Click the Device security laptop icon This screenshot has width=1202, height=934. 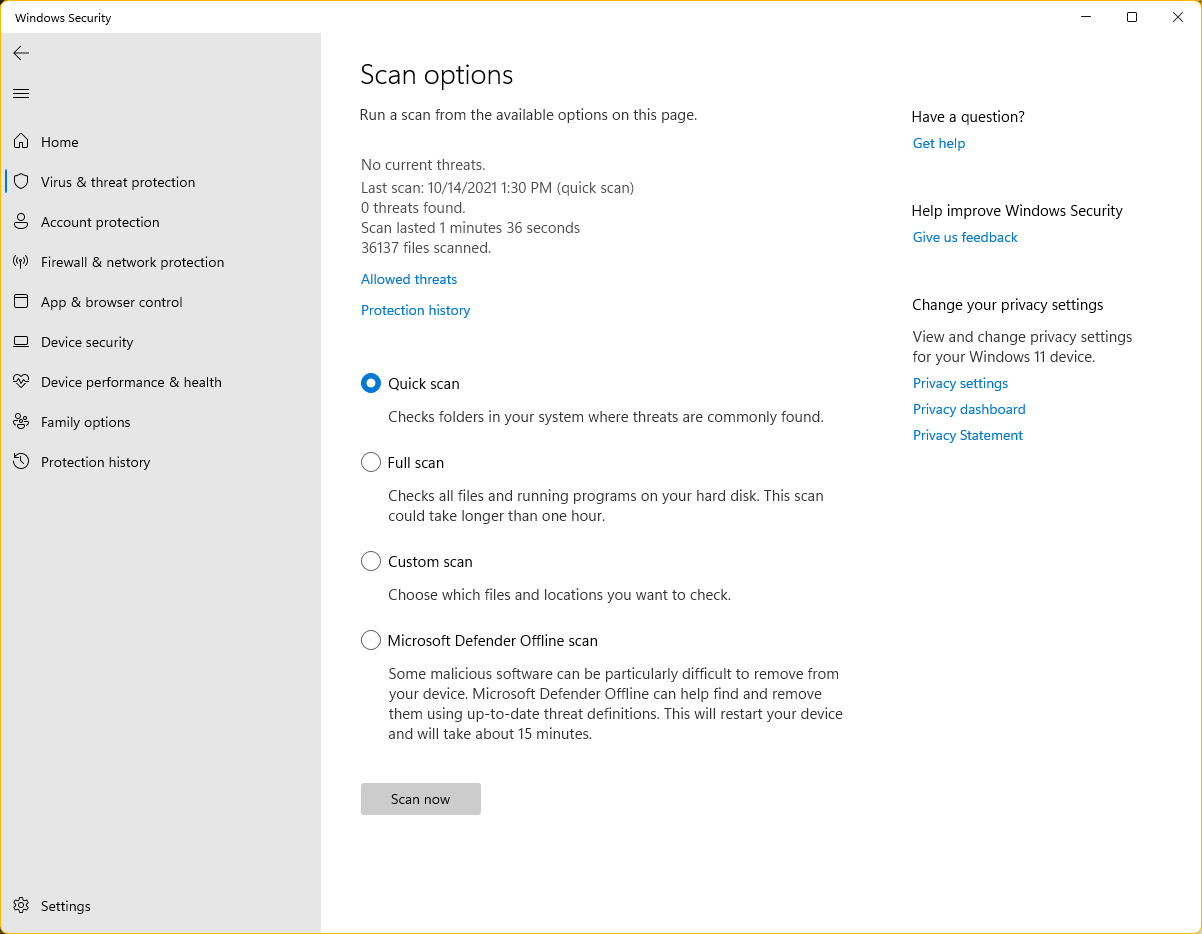21,342
